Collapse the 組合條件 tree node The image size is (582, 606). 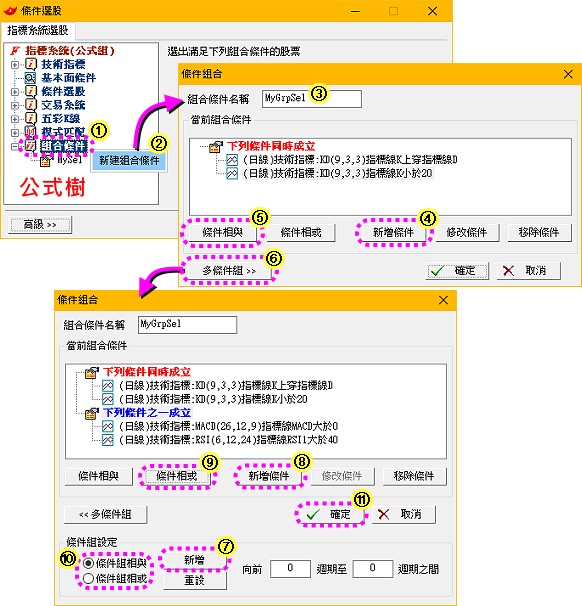click(x=15, y=146)
